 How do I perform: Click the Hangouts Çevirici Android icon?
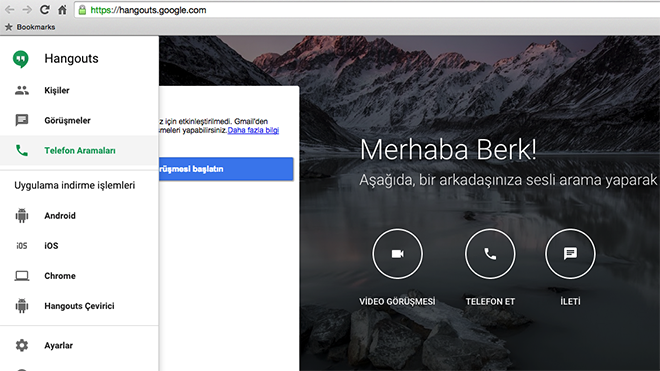point(22,306)
